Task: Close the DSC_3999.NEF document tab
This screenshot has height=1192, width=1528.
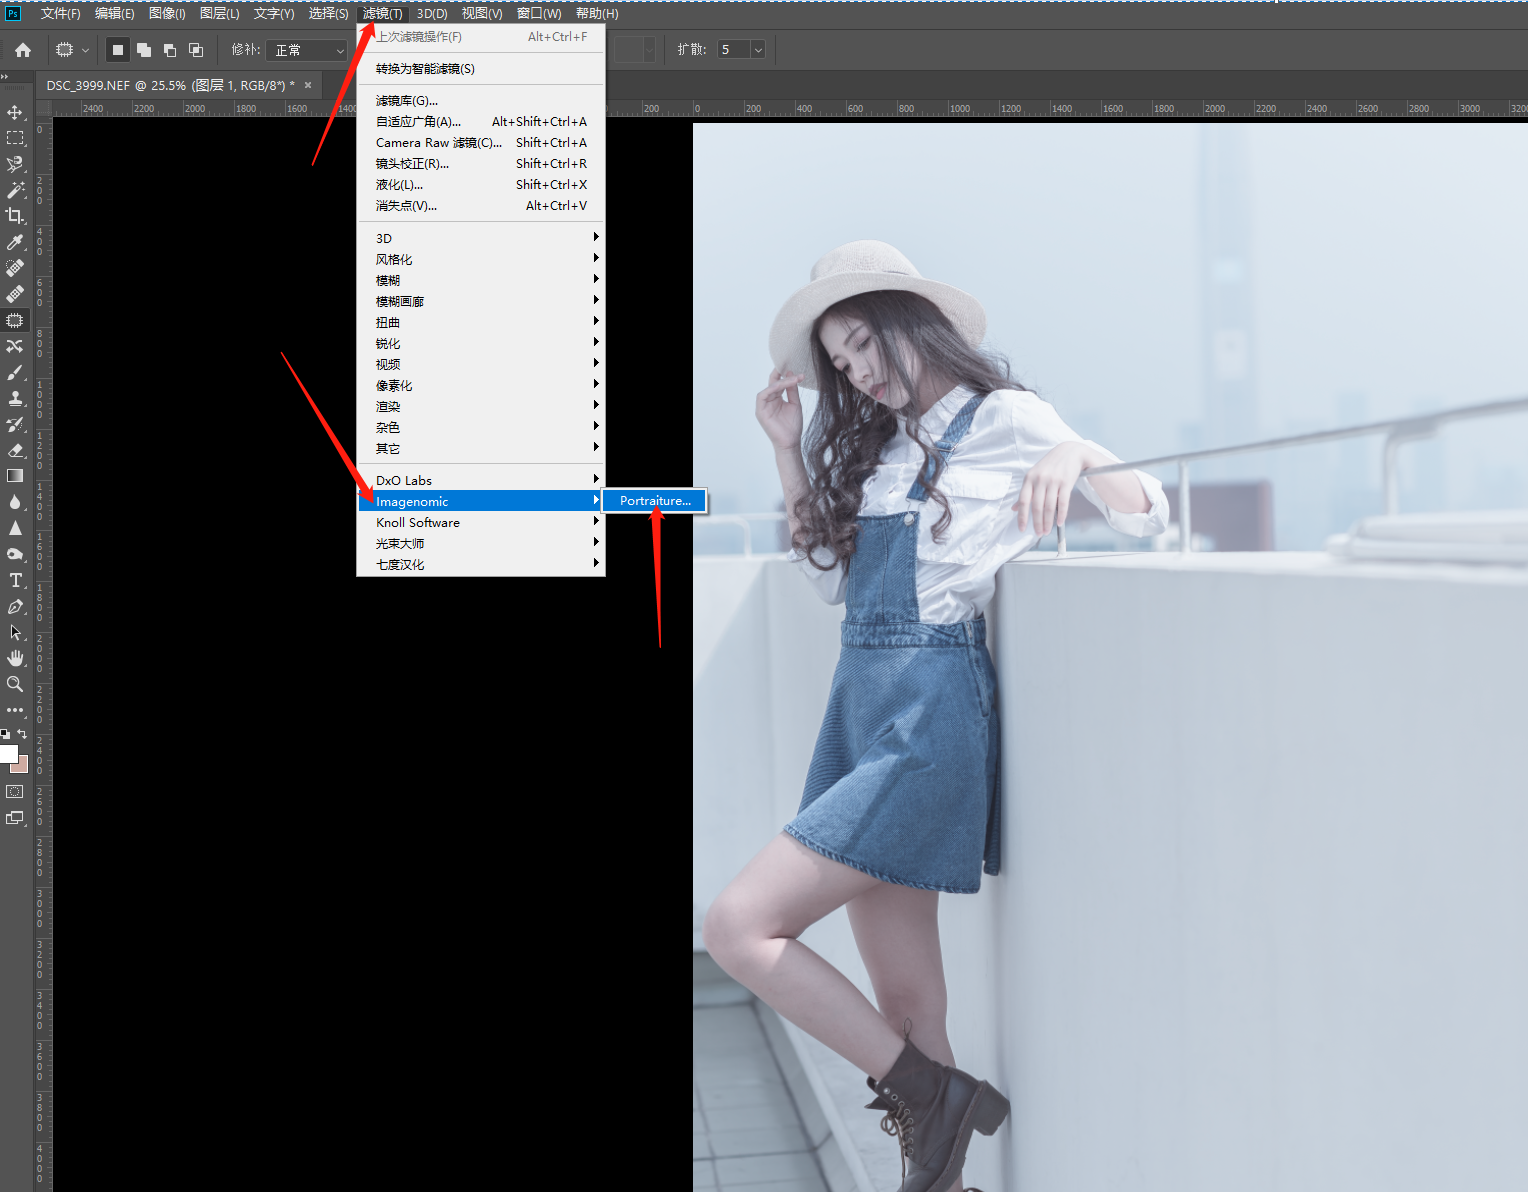Action: tap(308, 85)
